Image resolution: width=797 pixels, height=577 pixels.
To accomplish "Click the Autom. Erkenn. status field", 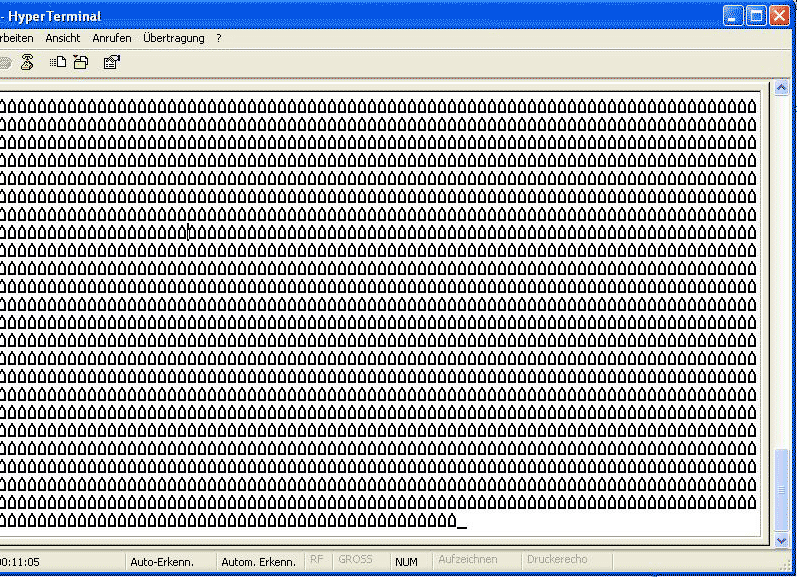I will coord(259,562).
